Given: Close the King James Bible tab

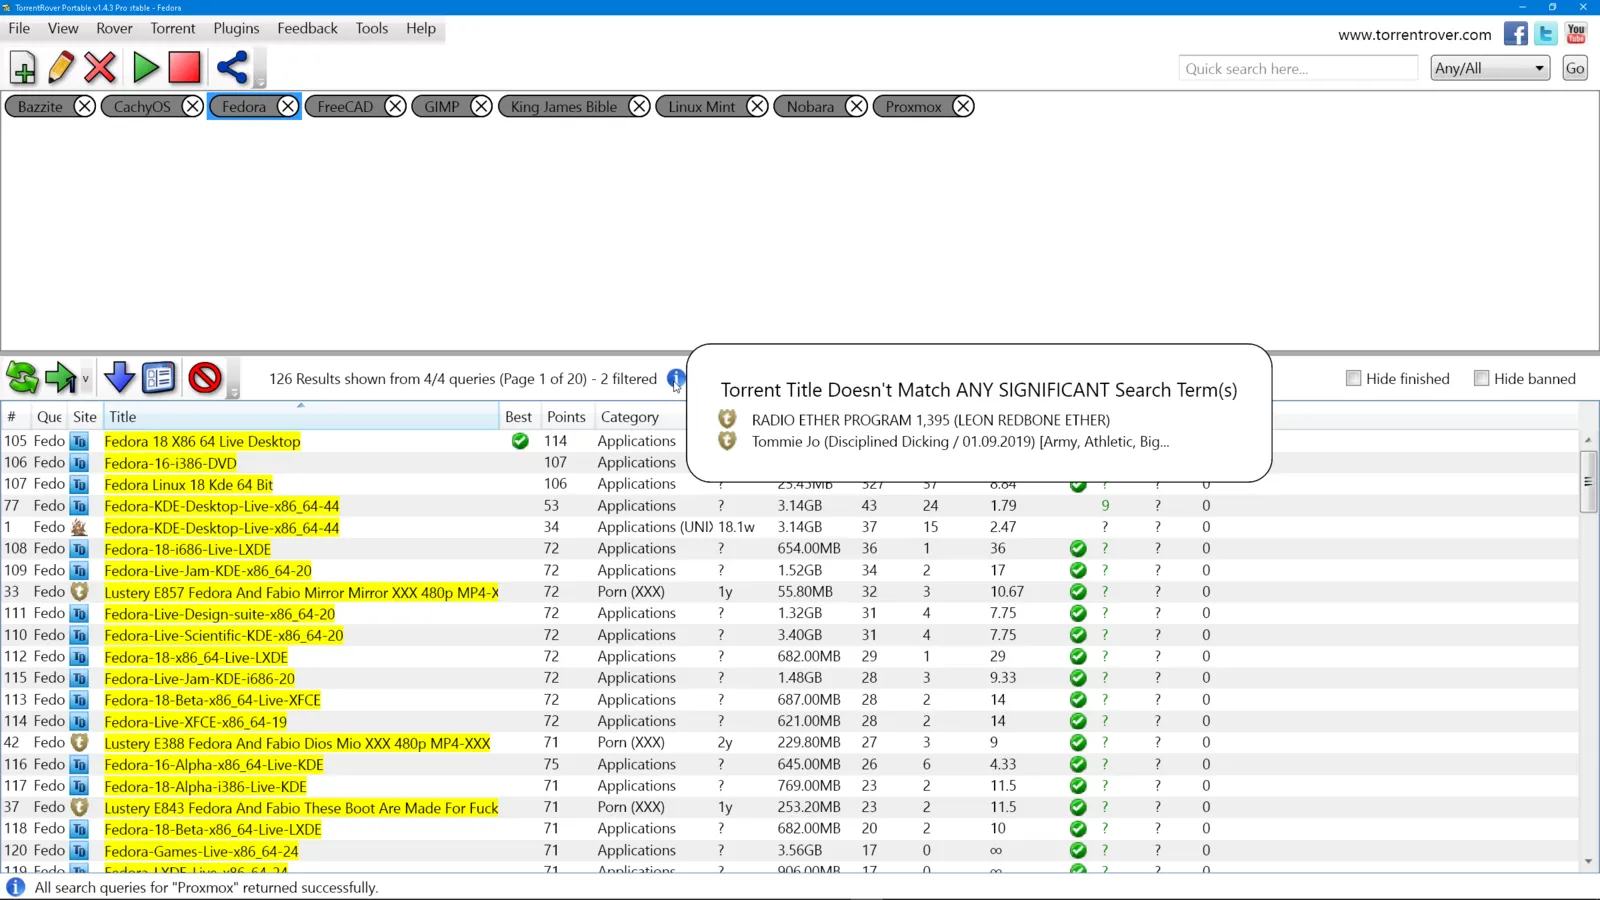Looking at the screenshot, I should [x=639, y=106].
